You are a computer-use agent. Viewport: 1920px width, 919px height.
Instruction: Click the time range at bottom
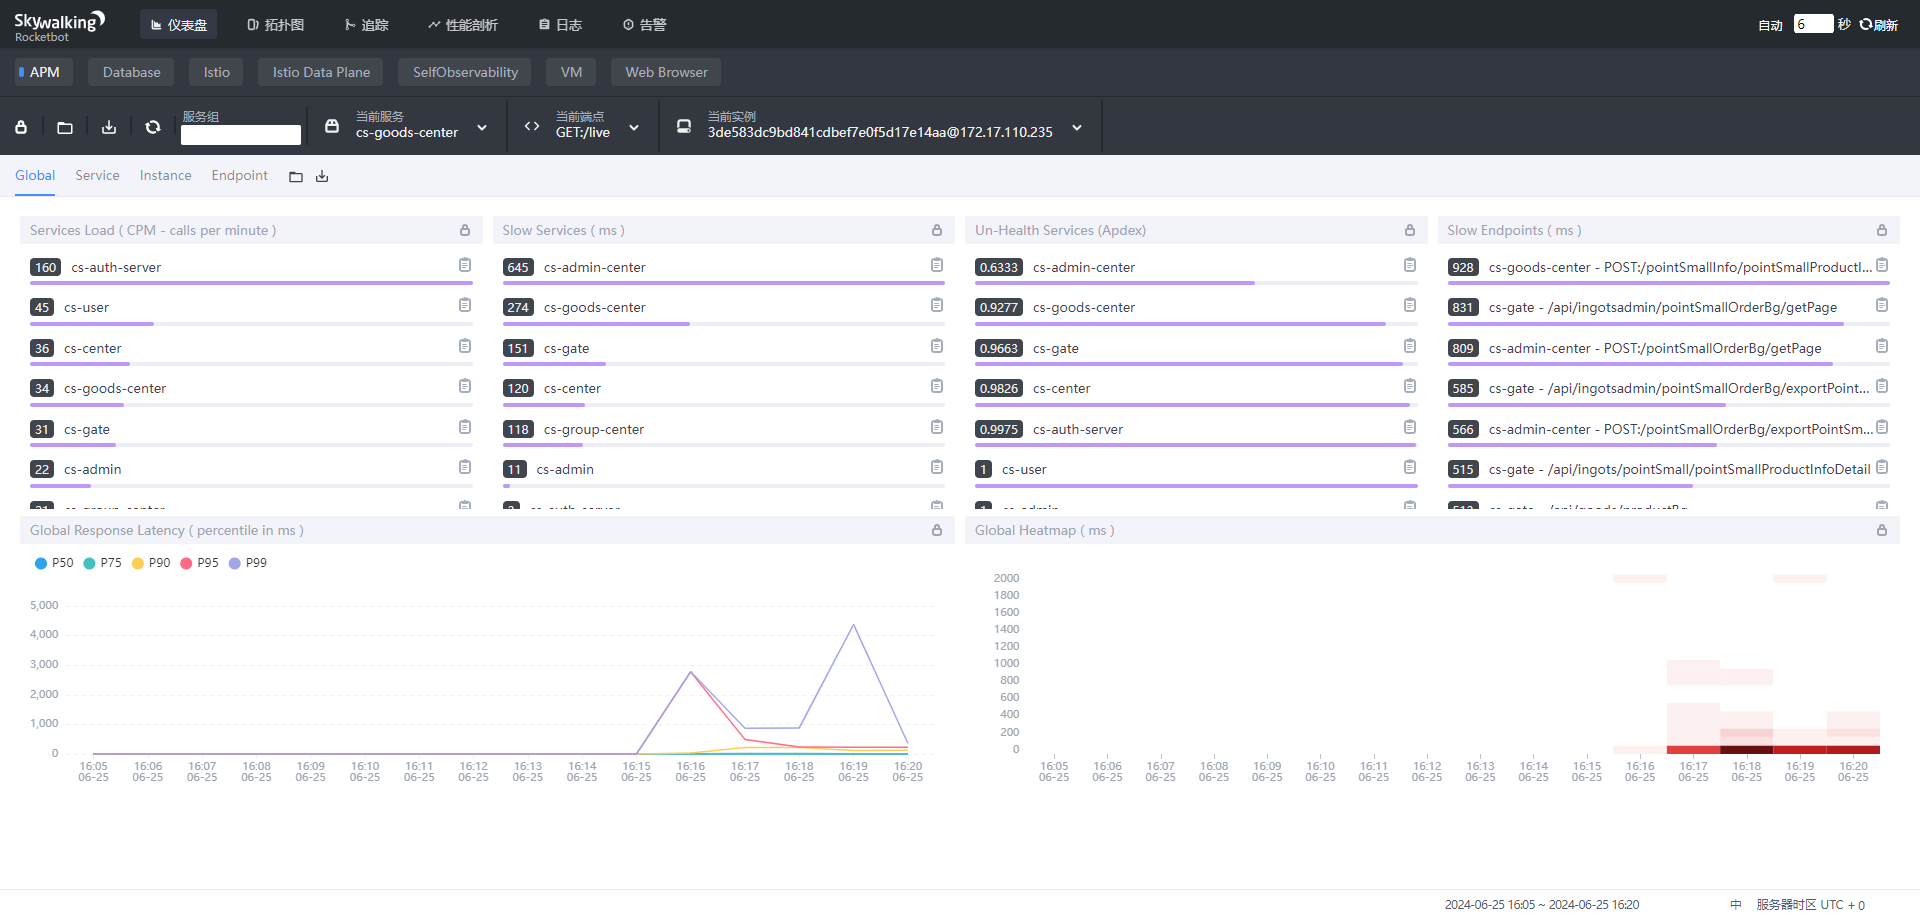1541,905
